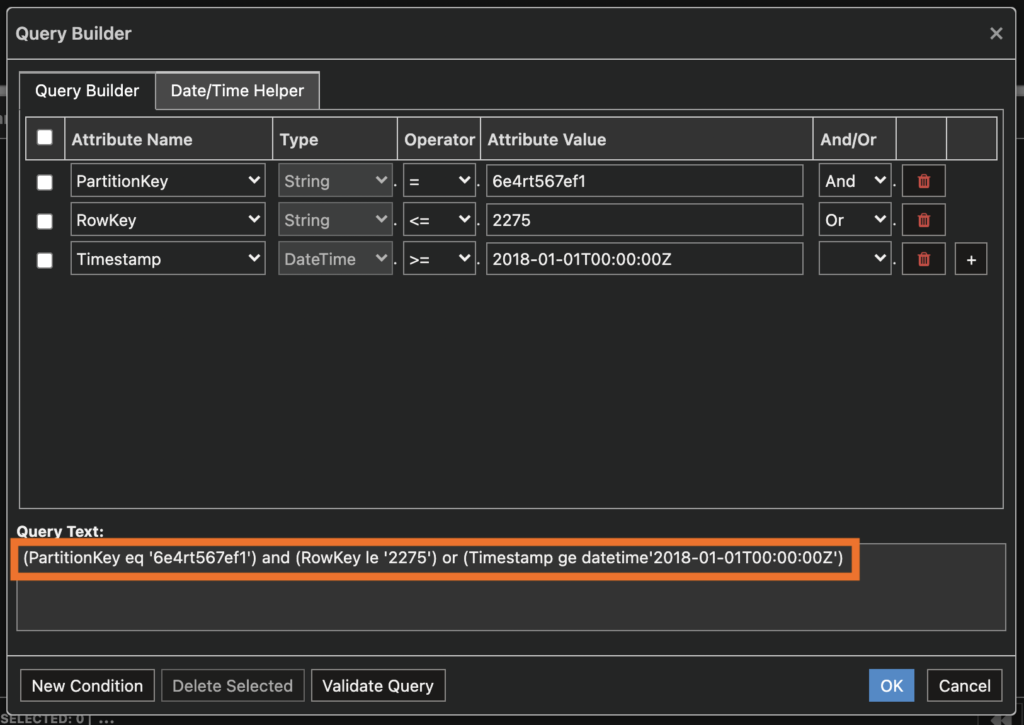Check the Timestamp condition checkbox
Image resolution: width=1024 pixels, height=725 pixels.
45,258
